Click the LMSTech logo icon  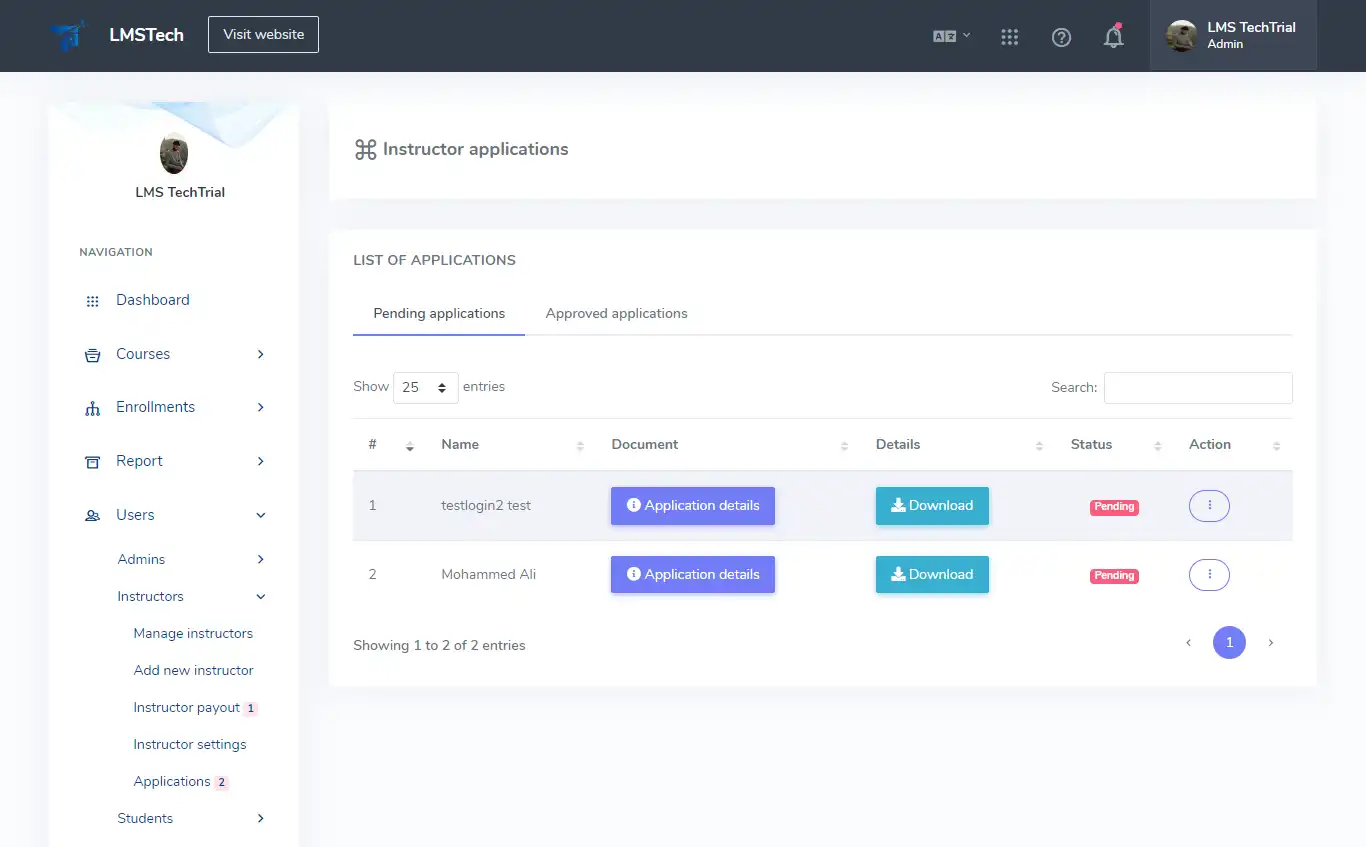(66, 34)
